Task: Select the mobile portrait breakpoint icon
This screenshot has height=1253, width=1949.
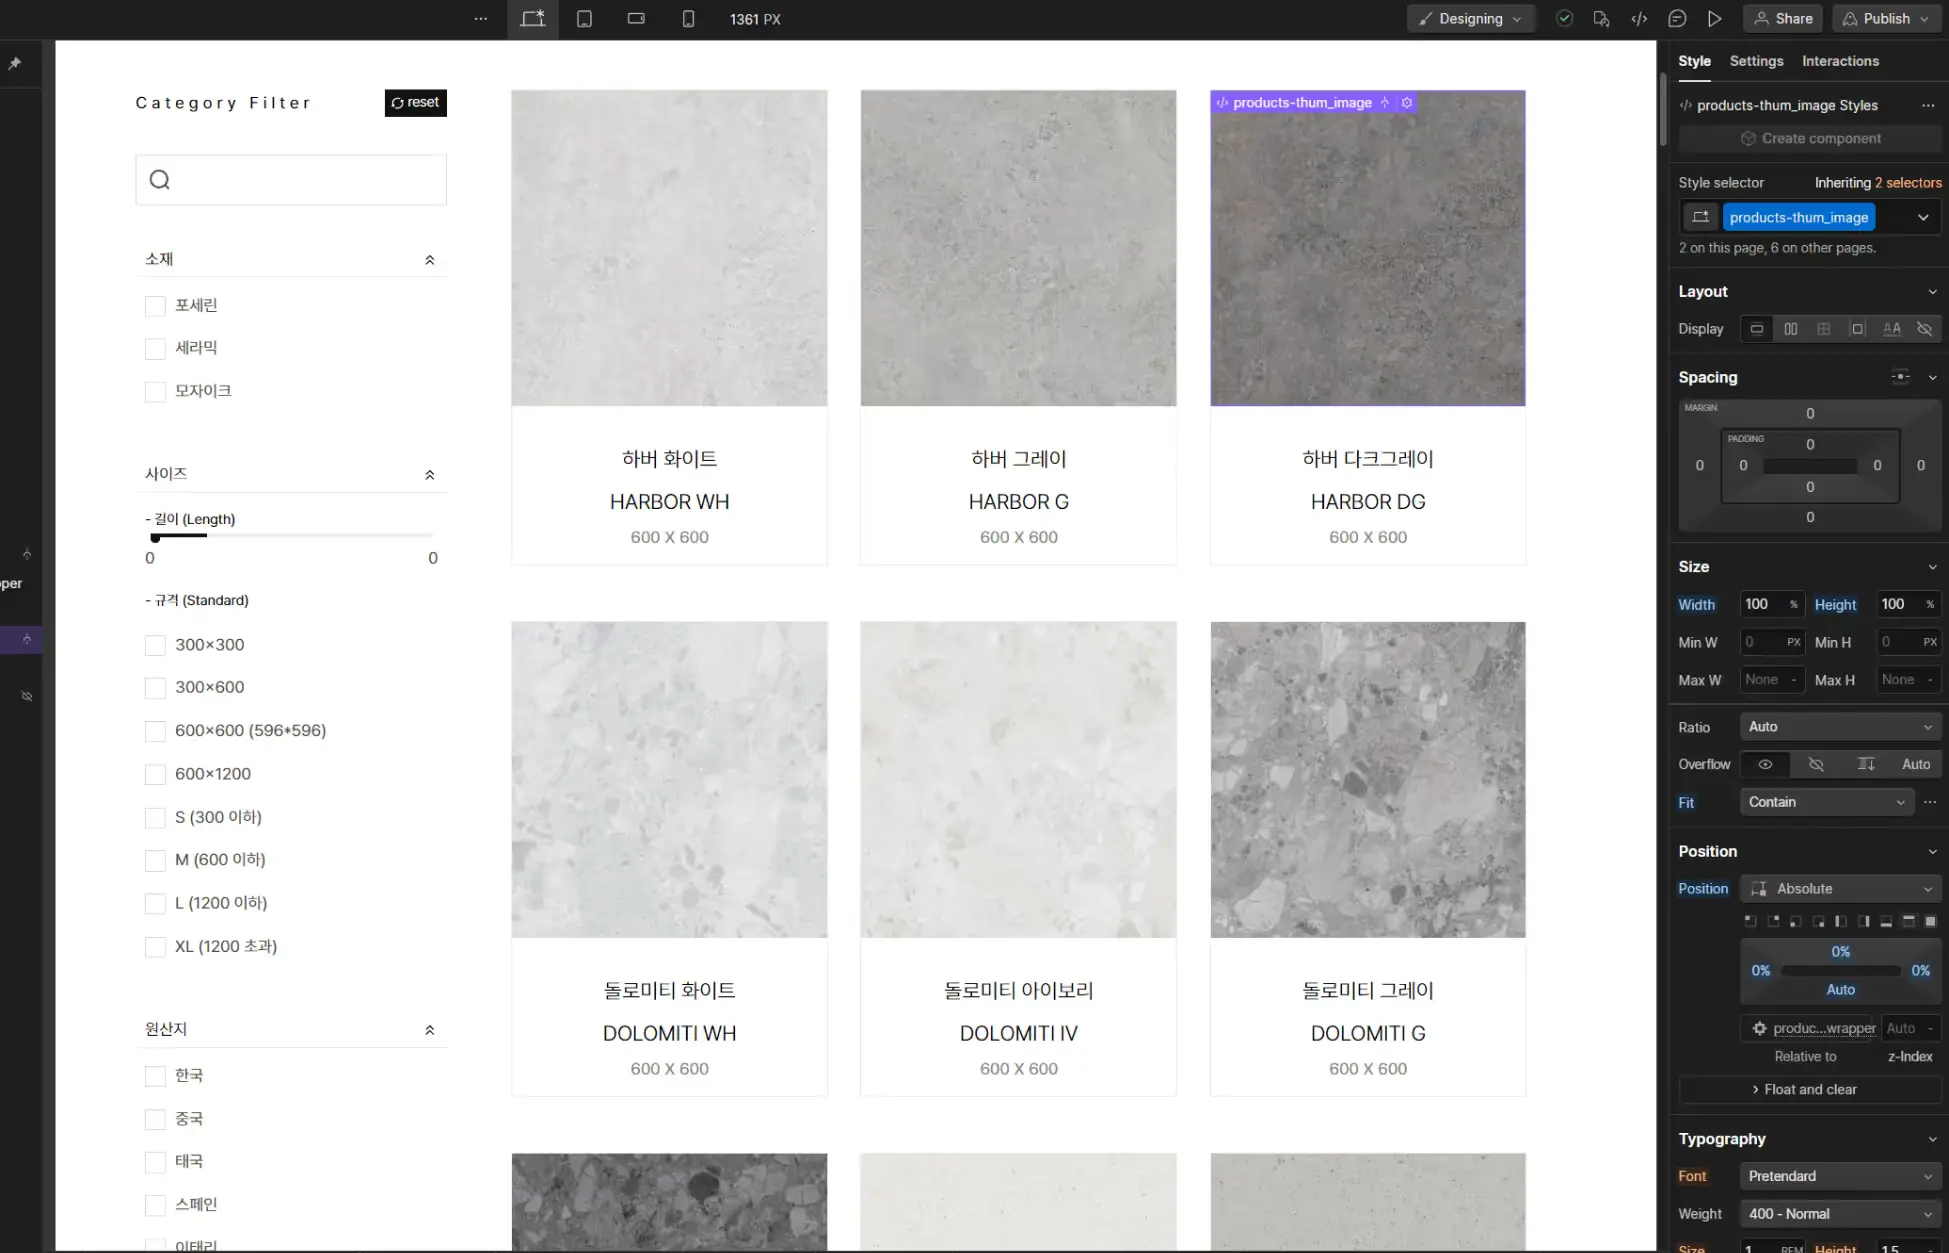Action: (x=688, y=19)
